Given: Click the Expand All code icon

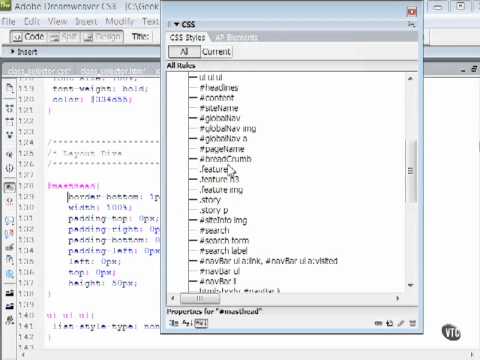Looking at the screenshot, I should coord(10,135).
